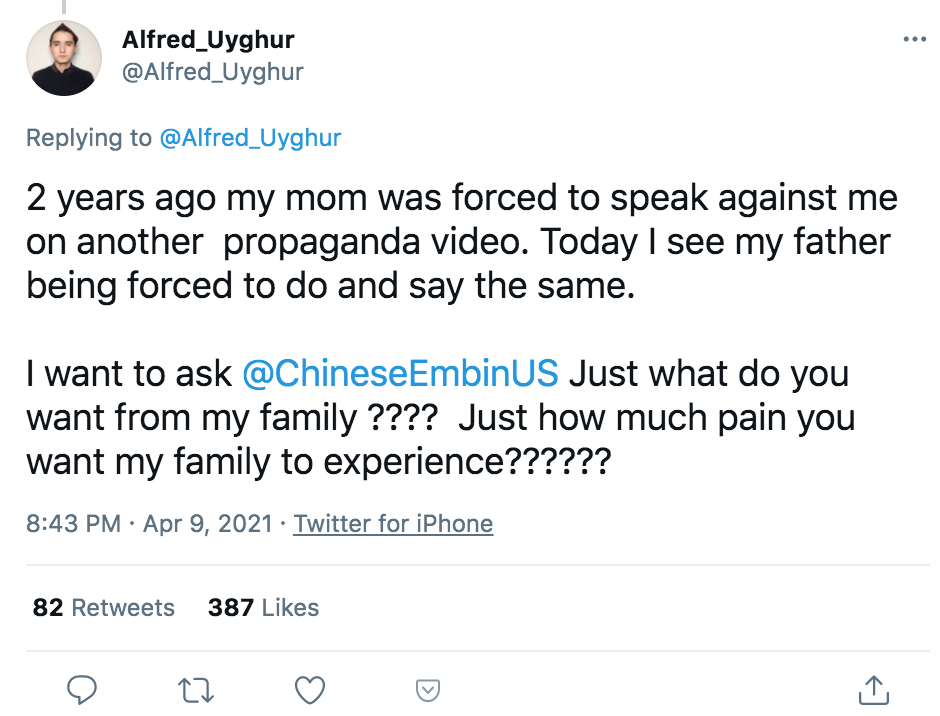Like the tweet with the heart icon
940x716 pixels.
pyautogui.click(x=310, y=690)
